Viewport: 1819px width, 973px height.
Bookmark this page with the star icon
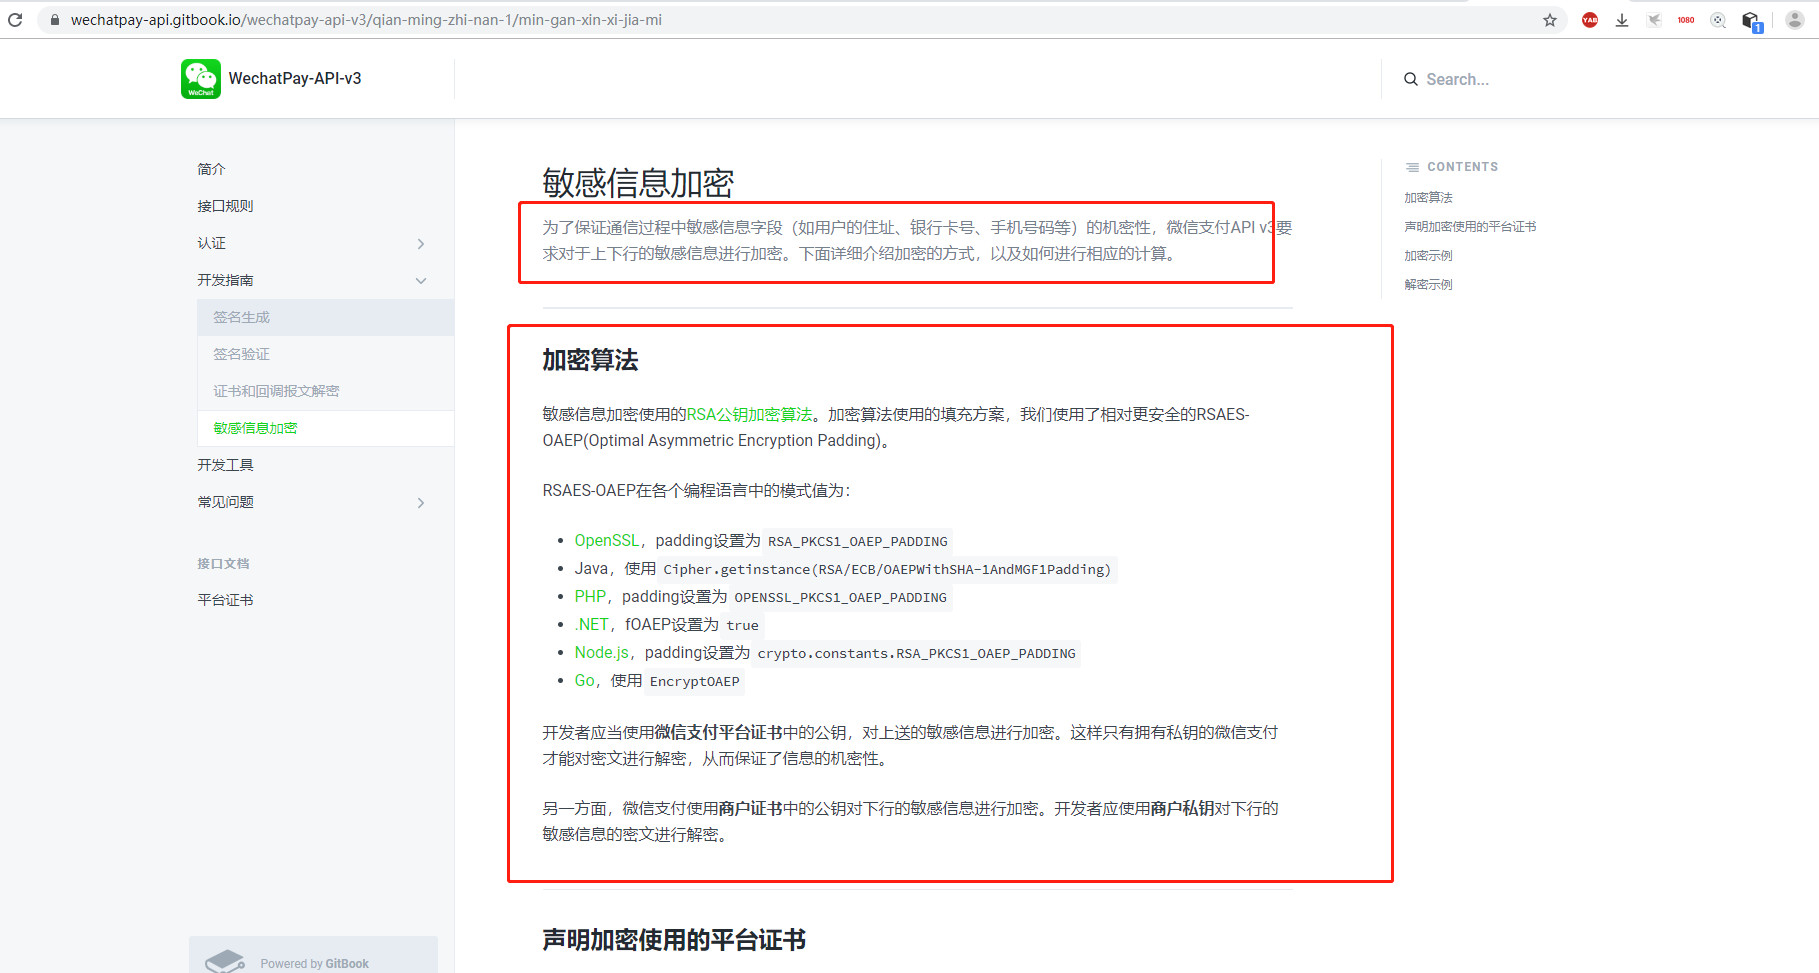point(1550,20)
